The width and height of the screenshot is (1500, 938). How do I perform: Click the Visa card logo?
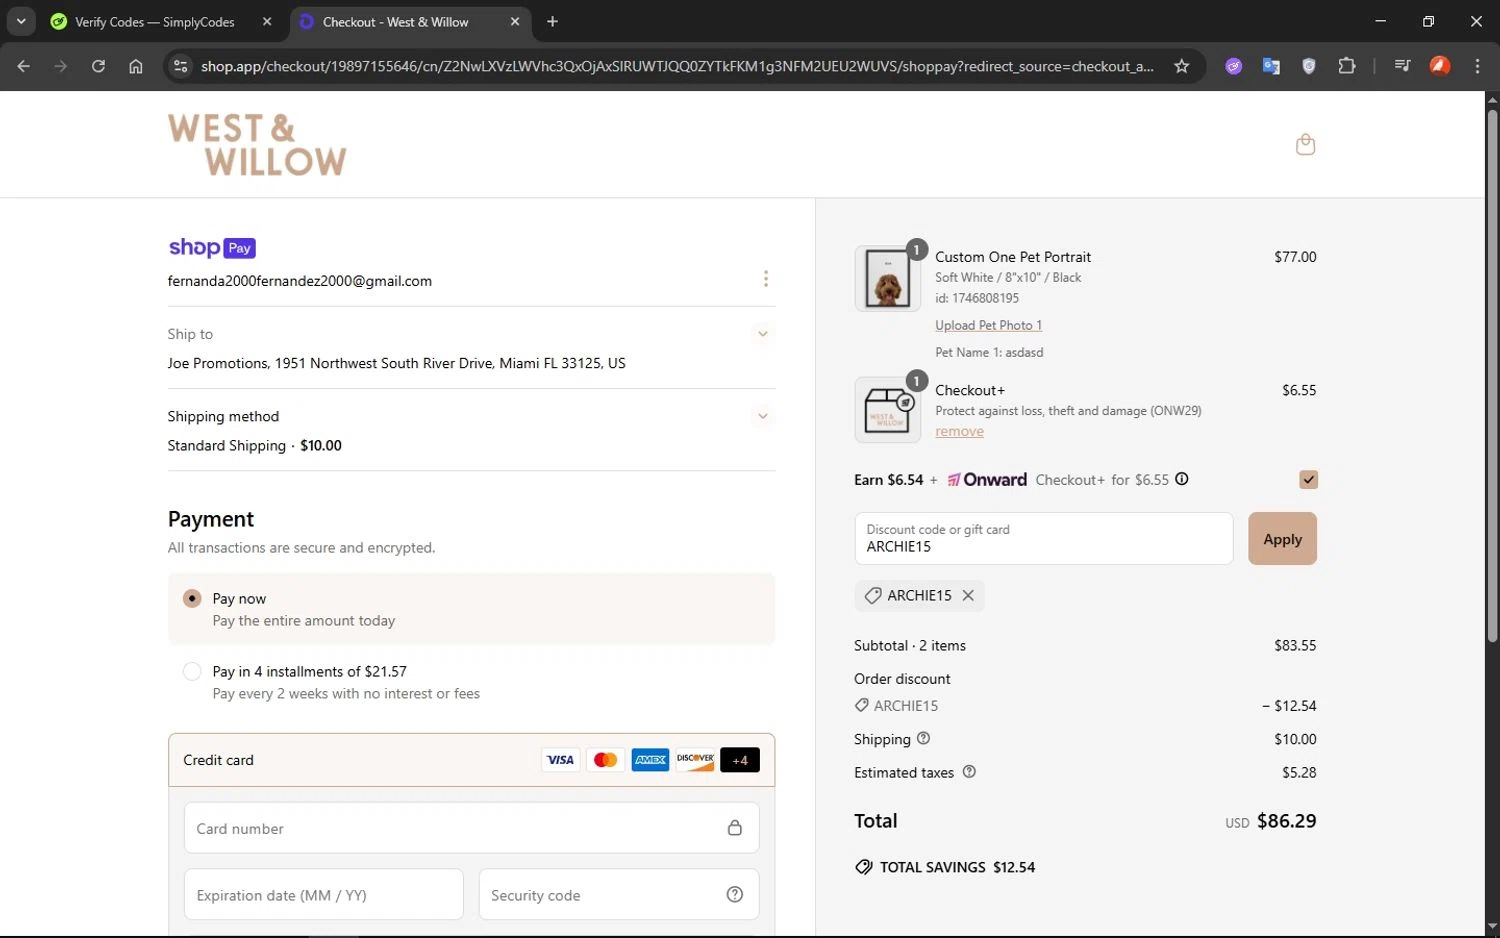(x=560, y=760)
